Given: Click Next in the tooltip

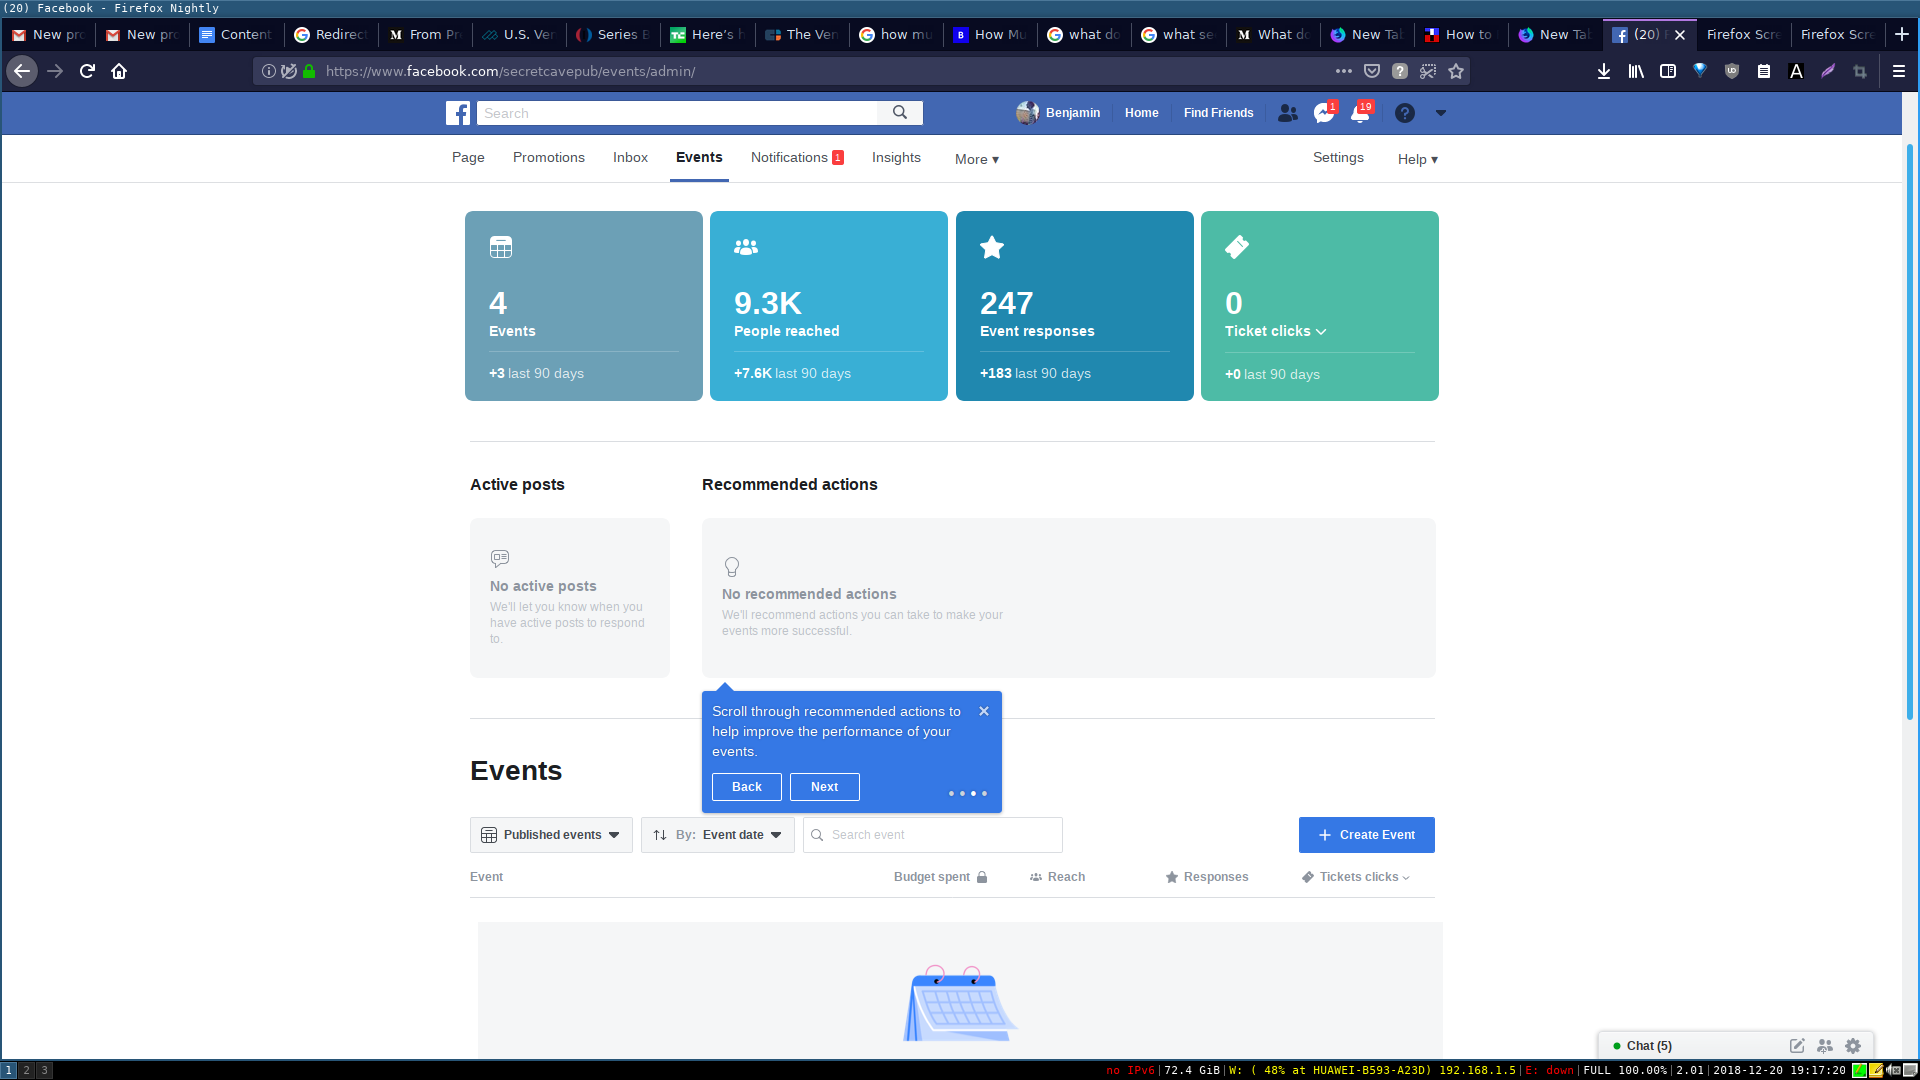Looking at the screenshot, I should pyautogui.click(x=825, y=787).
